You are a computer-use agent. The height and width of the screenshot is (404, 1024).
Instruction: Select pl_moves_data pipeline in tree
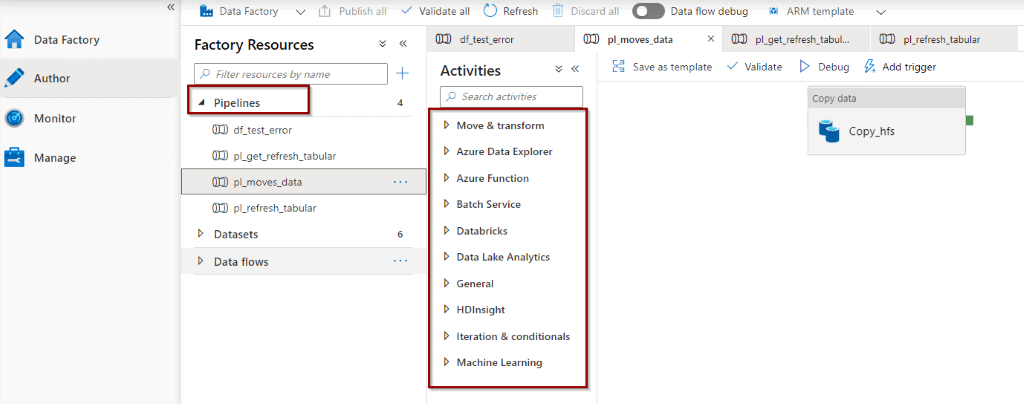click(x=304, y=182)
